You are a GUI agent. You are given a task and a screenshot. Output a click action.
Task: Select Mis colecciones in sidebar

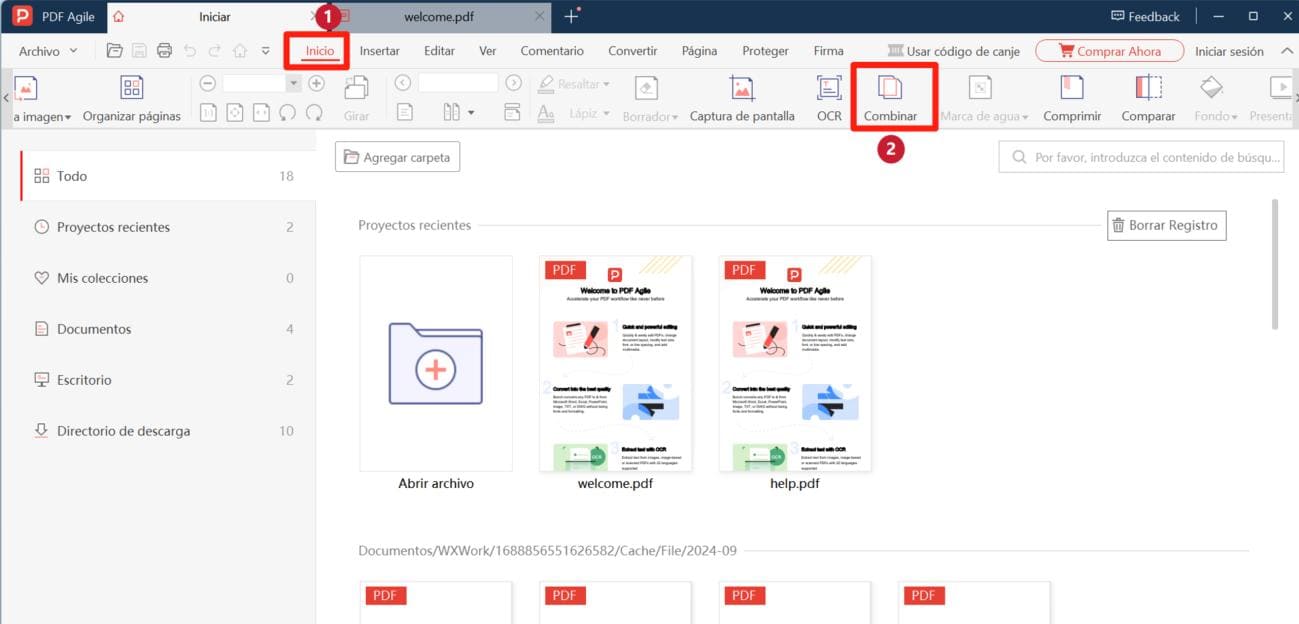[167, 278]
